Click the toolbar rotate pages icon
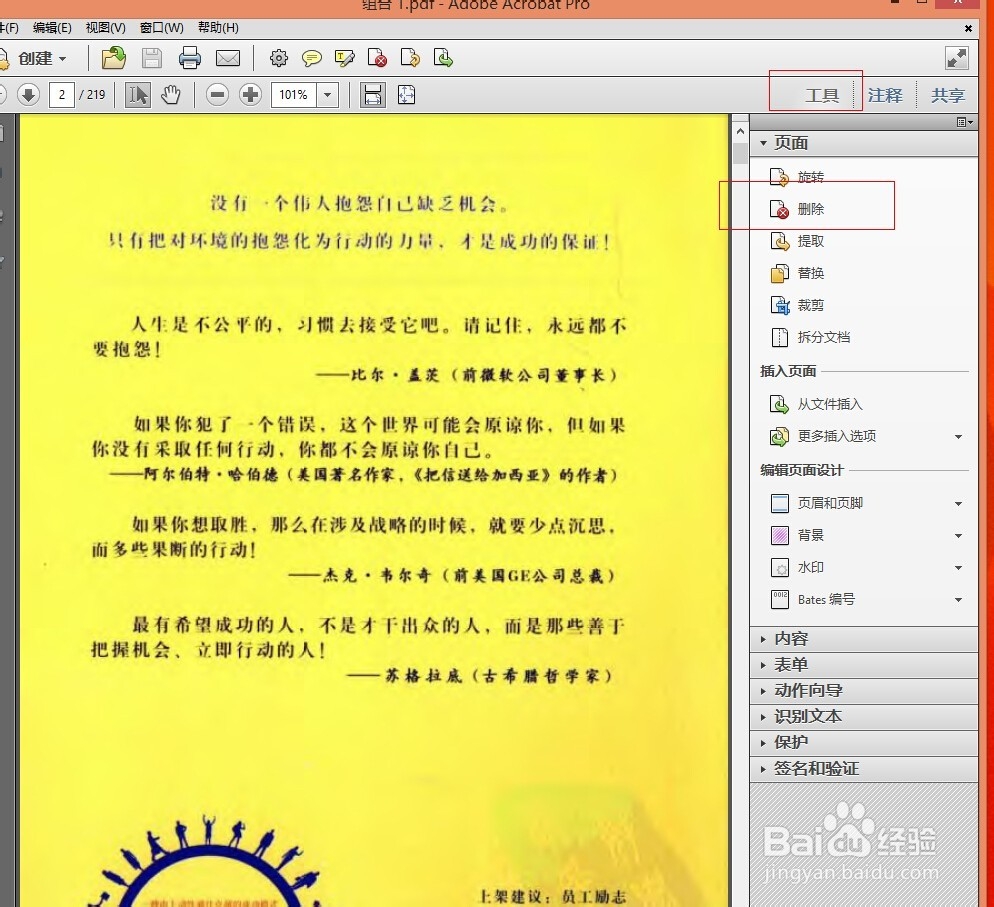Screen dimensions: 994x907 pyautogui.click(x=410, y=58)
